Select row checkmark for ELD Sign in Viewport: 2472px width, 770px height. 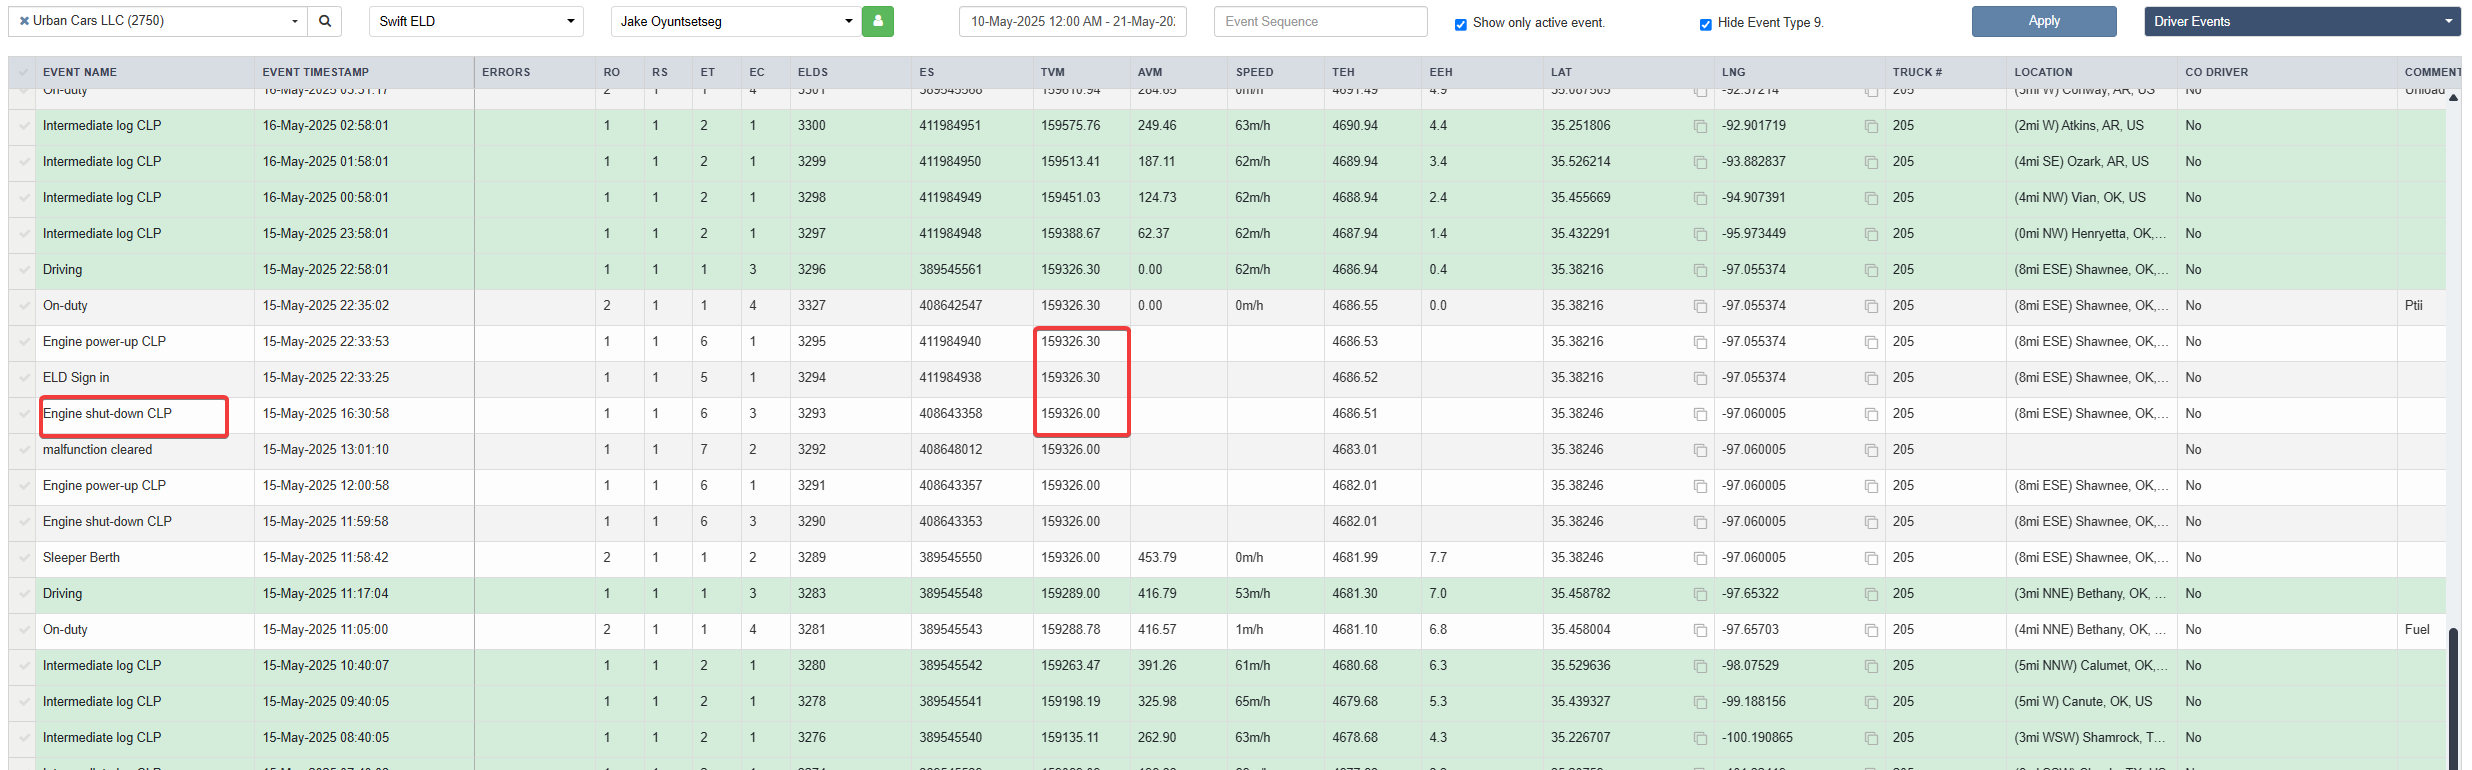point(23,378)
